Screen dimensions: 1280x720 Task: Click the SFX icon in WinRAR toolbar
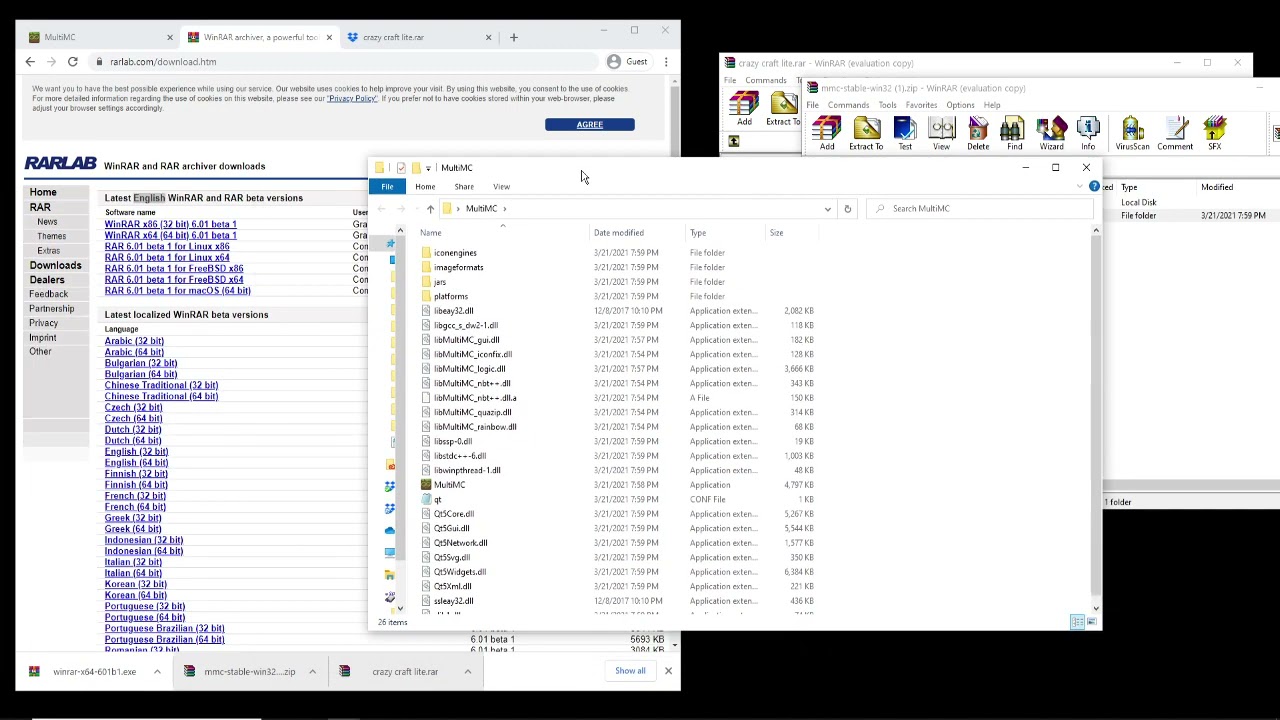(1214, 134)
